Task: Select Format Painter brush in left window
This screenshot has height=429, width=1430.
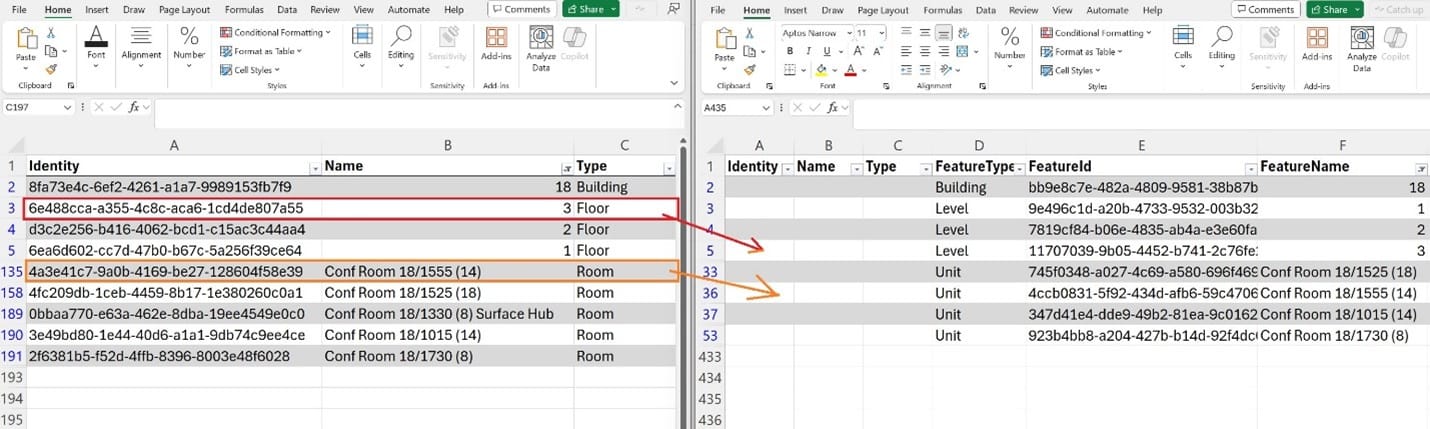Action: click(50, 69)
